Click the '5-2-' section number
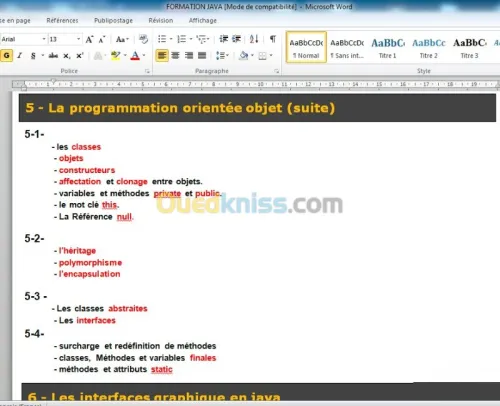 [34, 238]
